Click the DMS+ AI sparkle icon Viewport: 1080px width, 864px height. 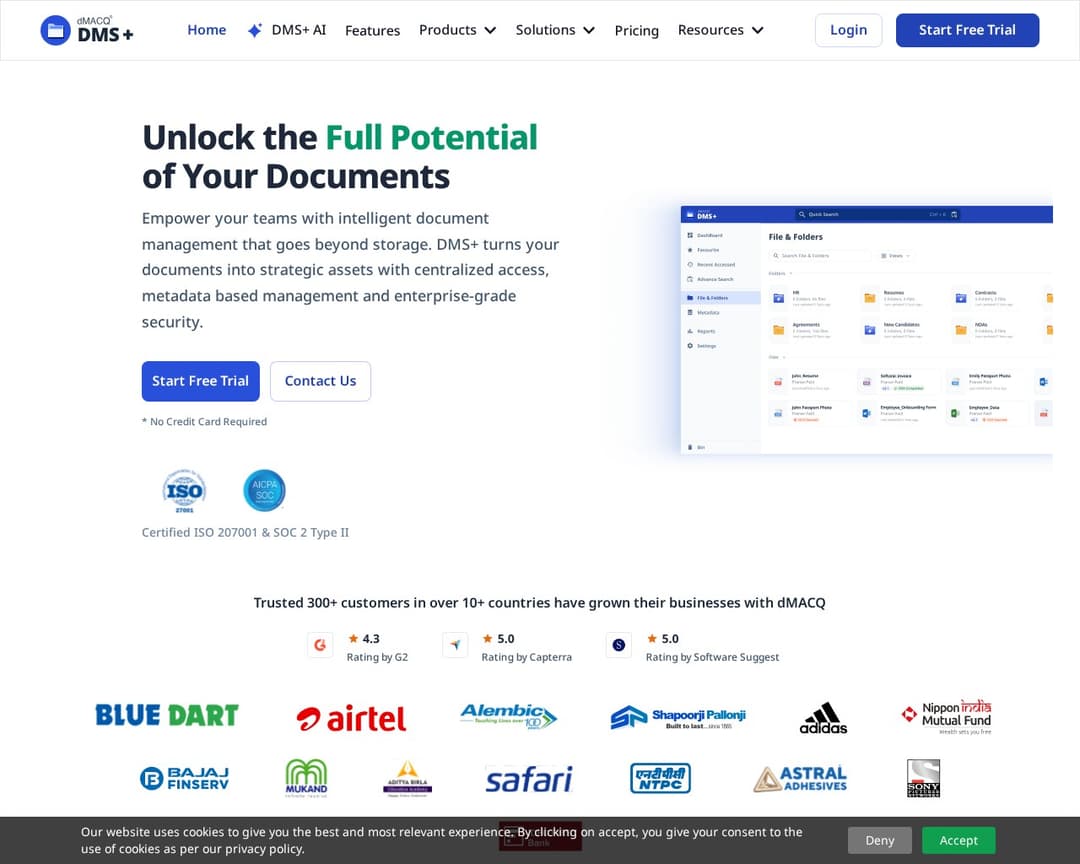255,30
